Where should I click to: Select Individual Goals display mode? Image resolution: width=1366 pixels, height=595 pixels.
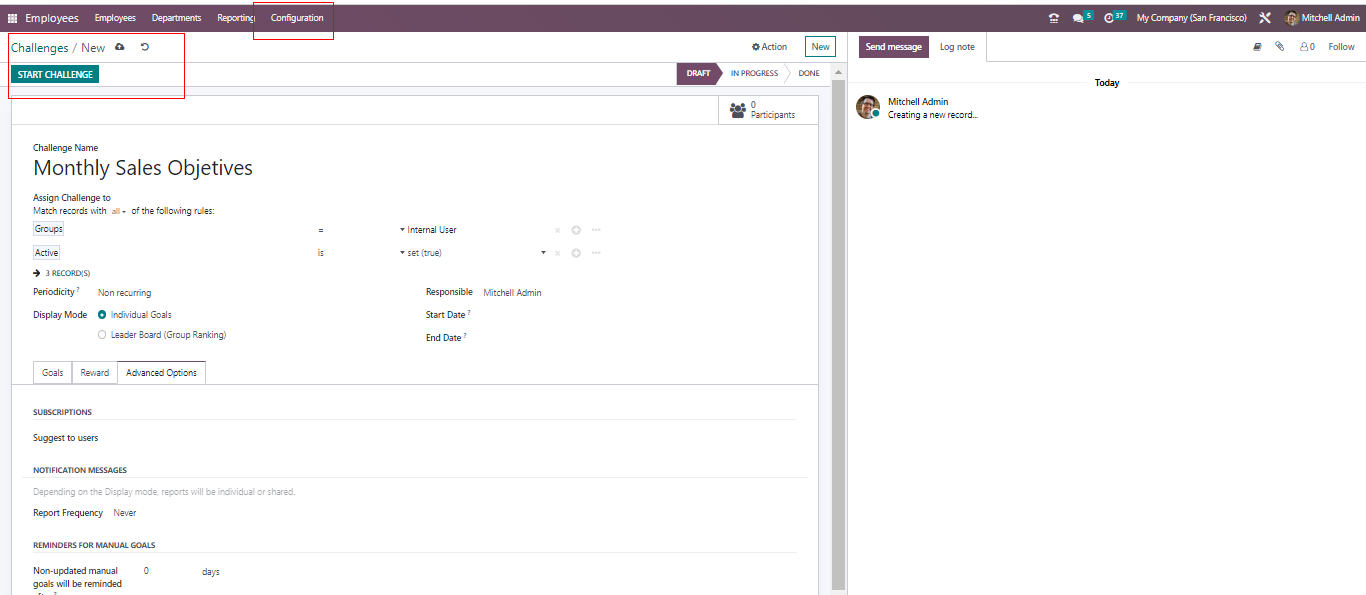tap(102, 315)
